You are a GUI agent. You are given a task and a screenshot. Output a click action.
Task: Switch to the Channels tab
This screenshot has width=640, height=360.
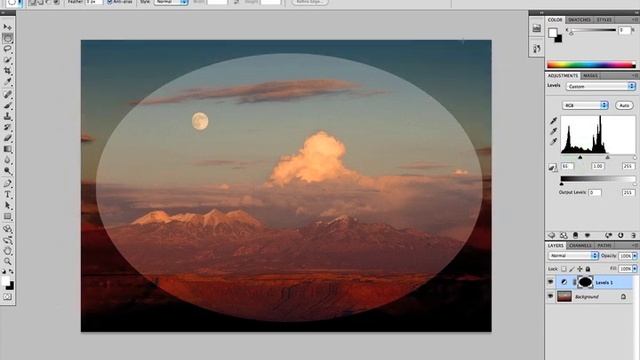click(580, 245)
